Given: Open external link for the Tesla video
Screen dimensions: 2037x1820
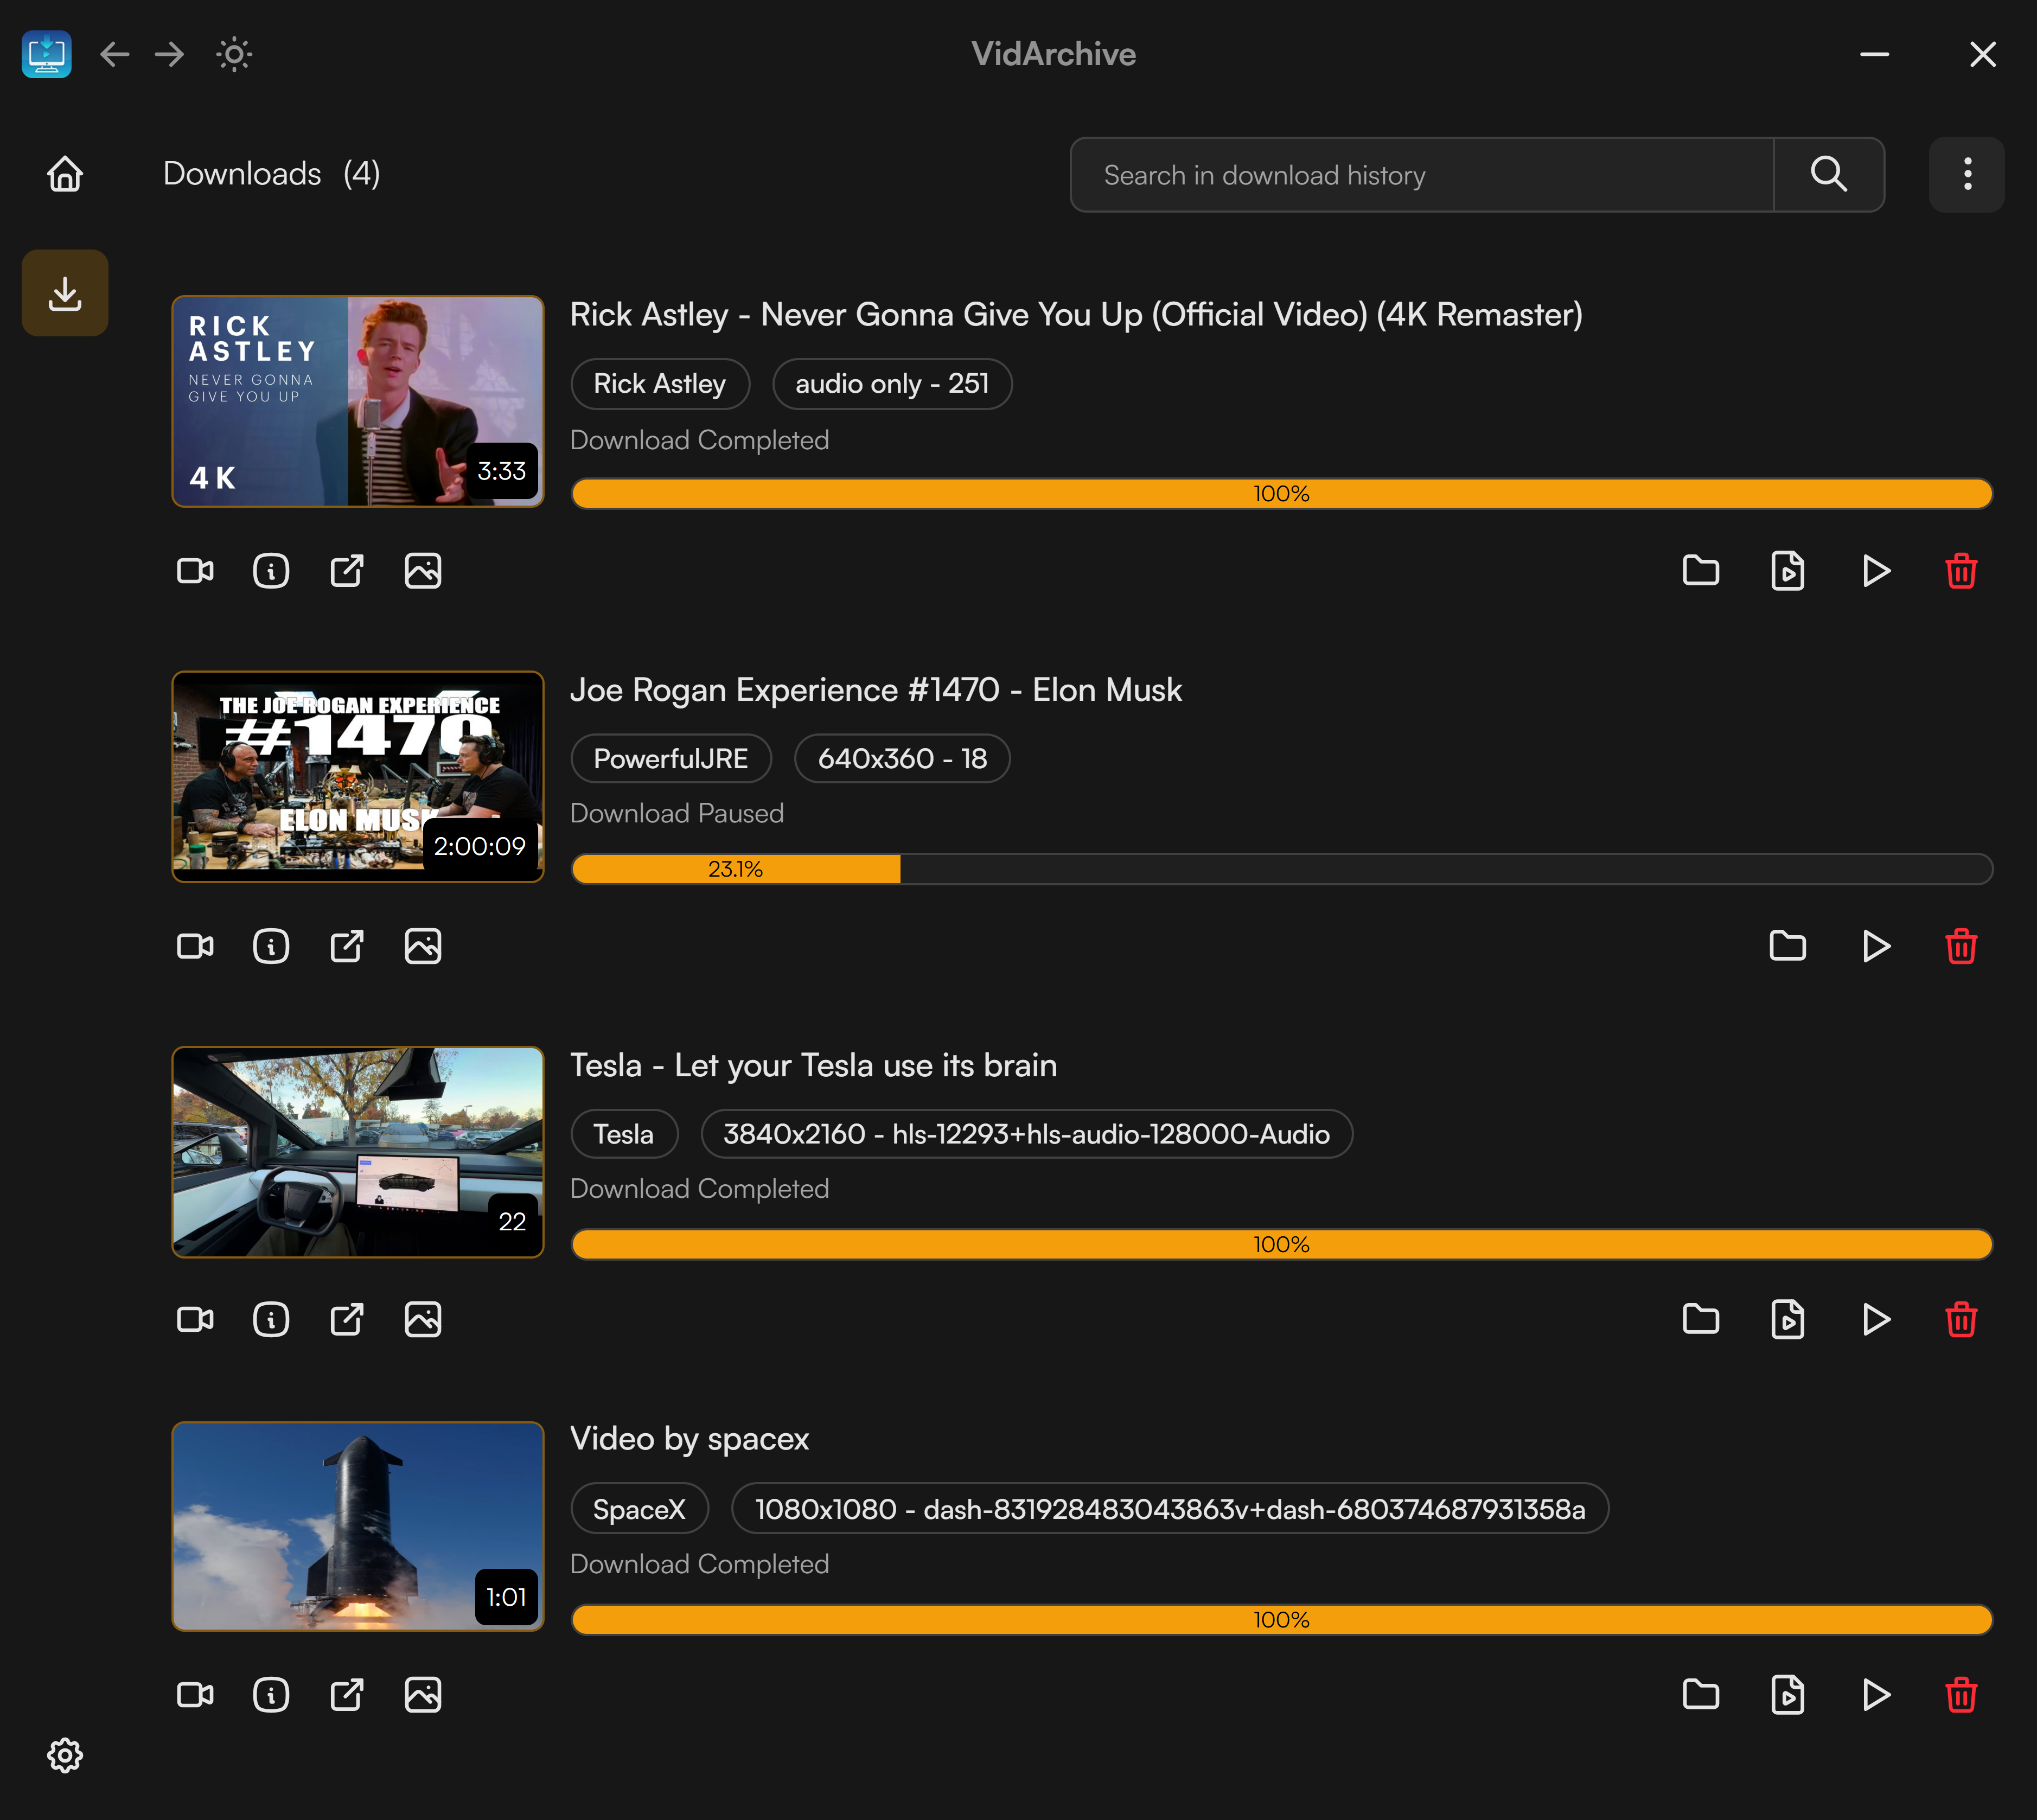Looking at the screenshot, I should pyautogui.click(x=346, y=1319).
